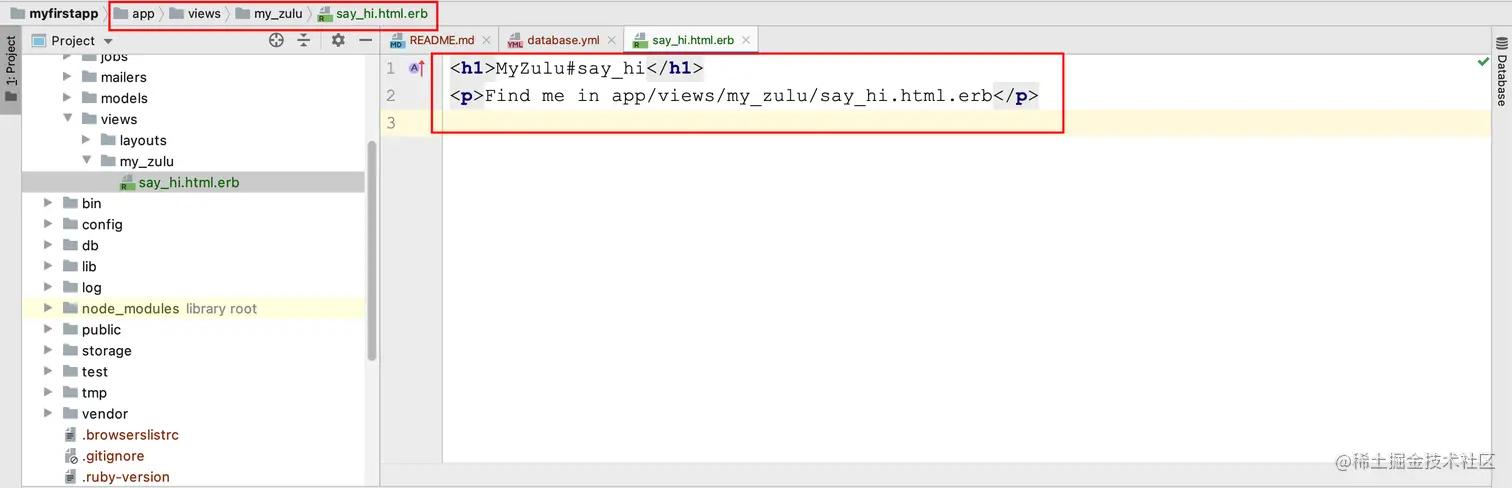The height and width of the screenshot is (488, 1512).
Task: Click the gutter navigate-to-action icon on line 1
Action: (x=418, y=68)
